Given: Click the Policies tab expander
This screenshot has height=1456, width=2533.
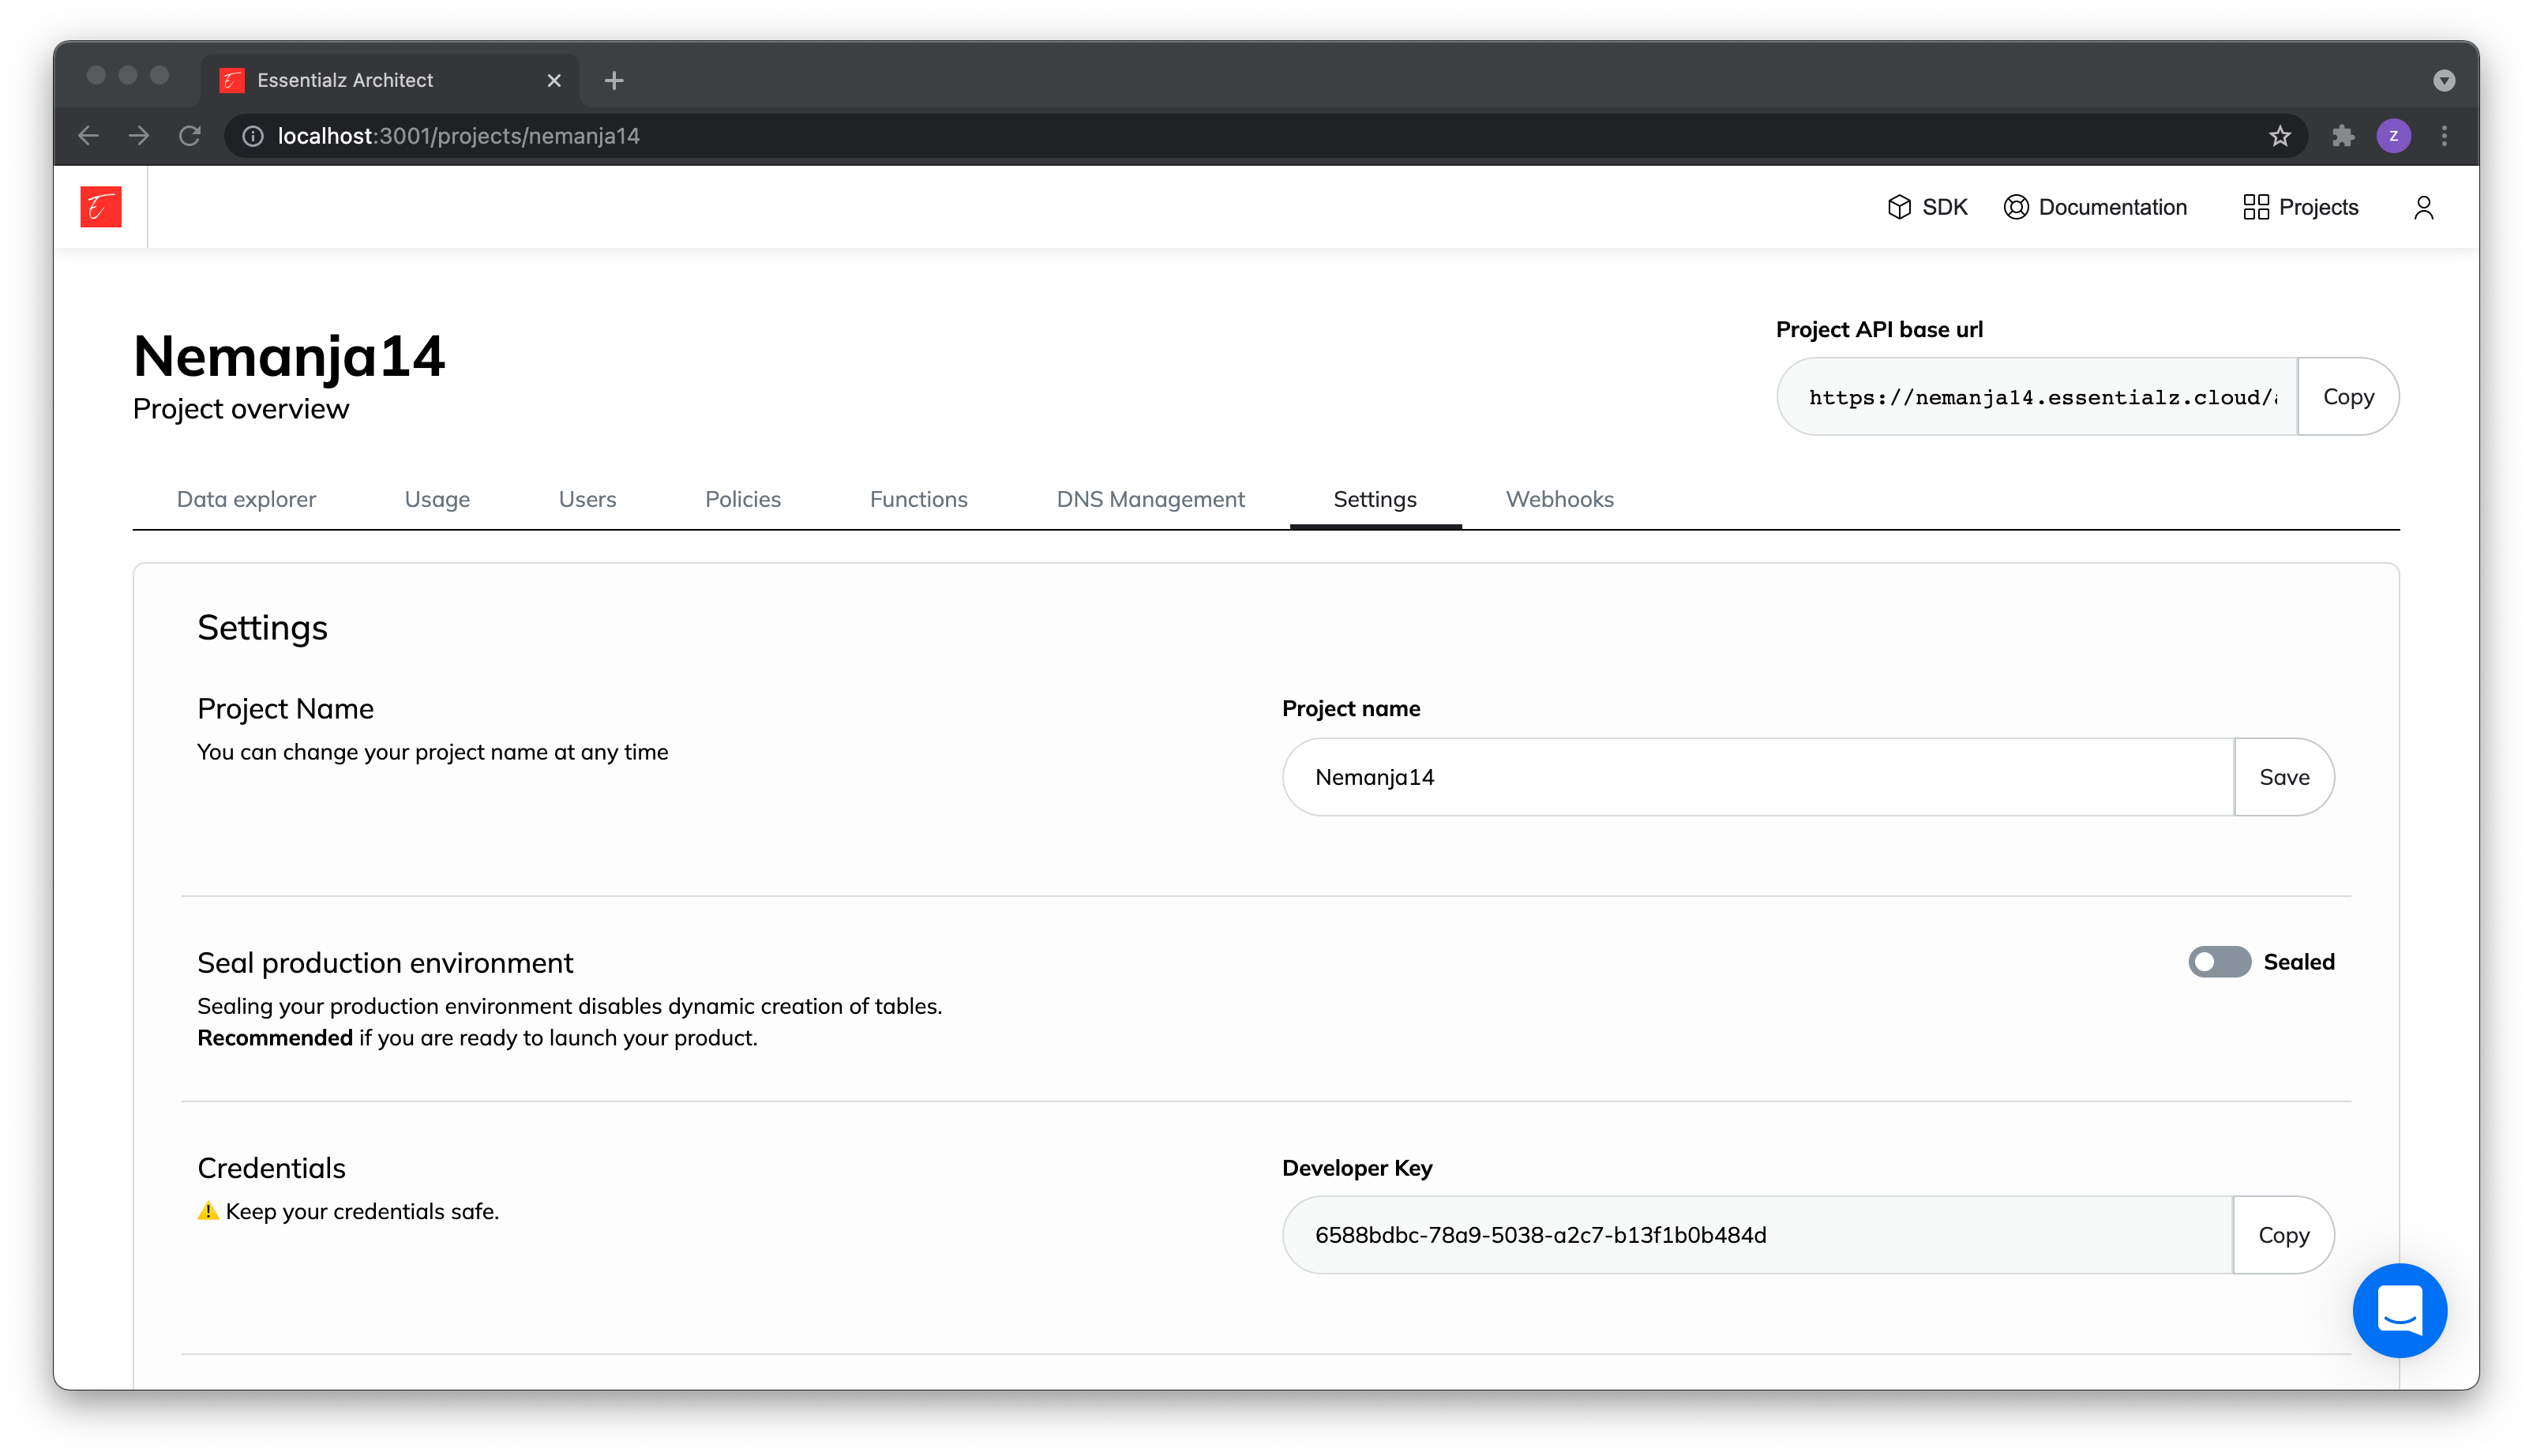Looking at the screenshot, I should click(743, 499).
